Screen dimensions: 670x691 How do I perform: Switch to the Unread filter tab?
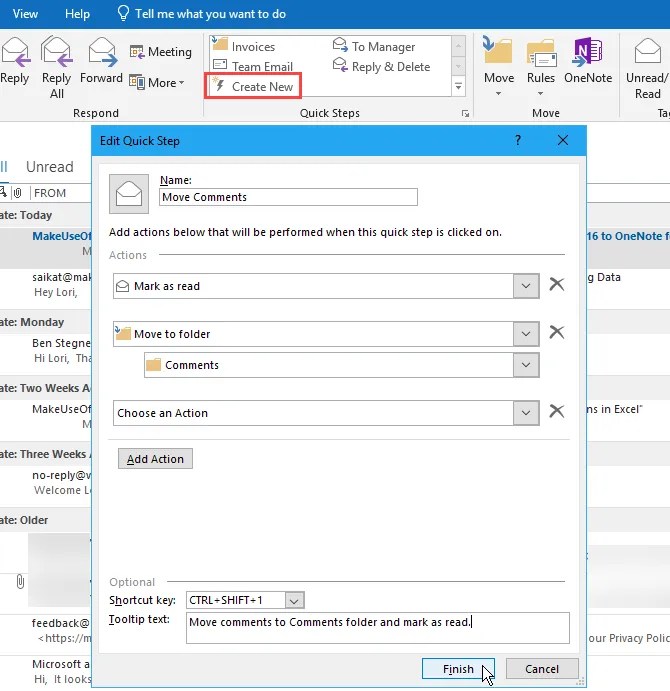pyautogui.click(x=50, y=167)
